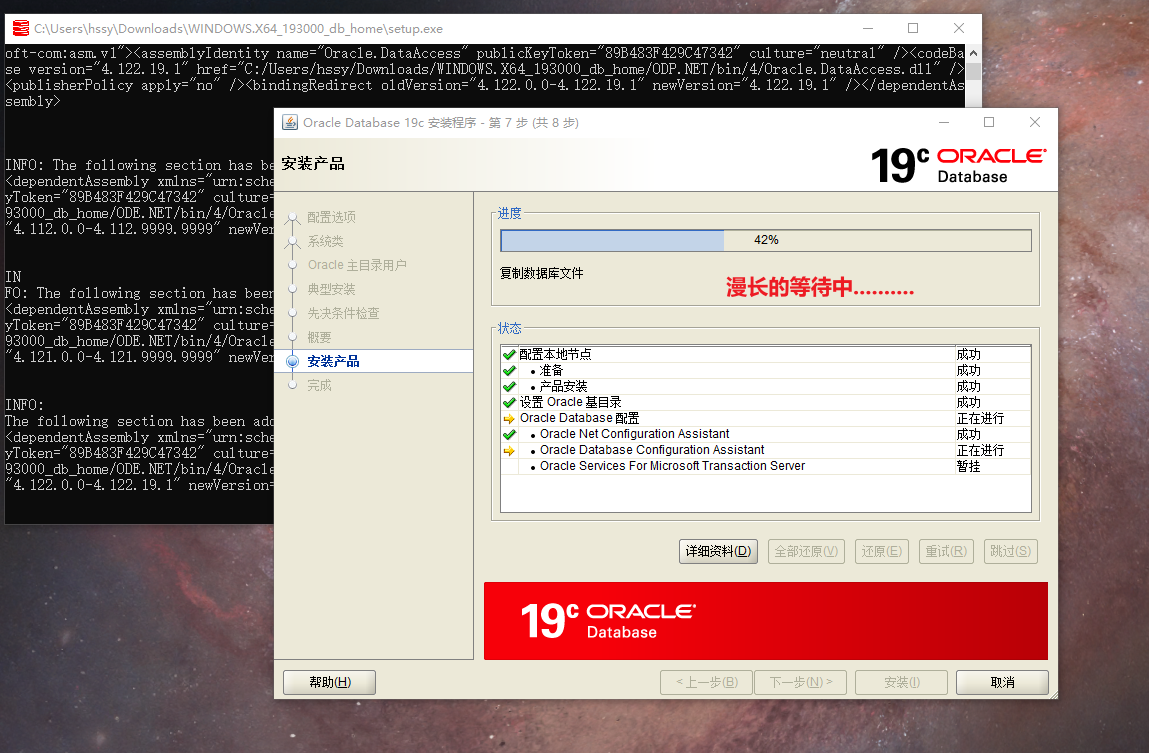
Task: Close the setup.exe console window
Action: (x=958, y=28)
